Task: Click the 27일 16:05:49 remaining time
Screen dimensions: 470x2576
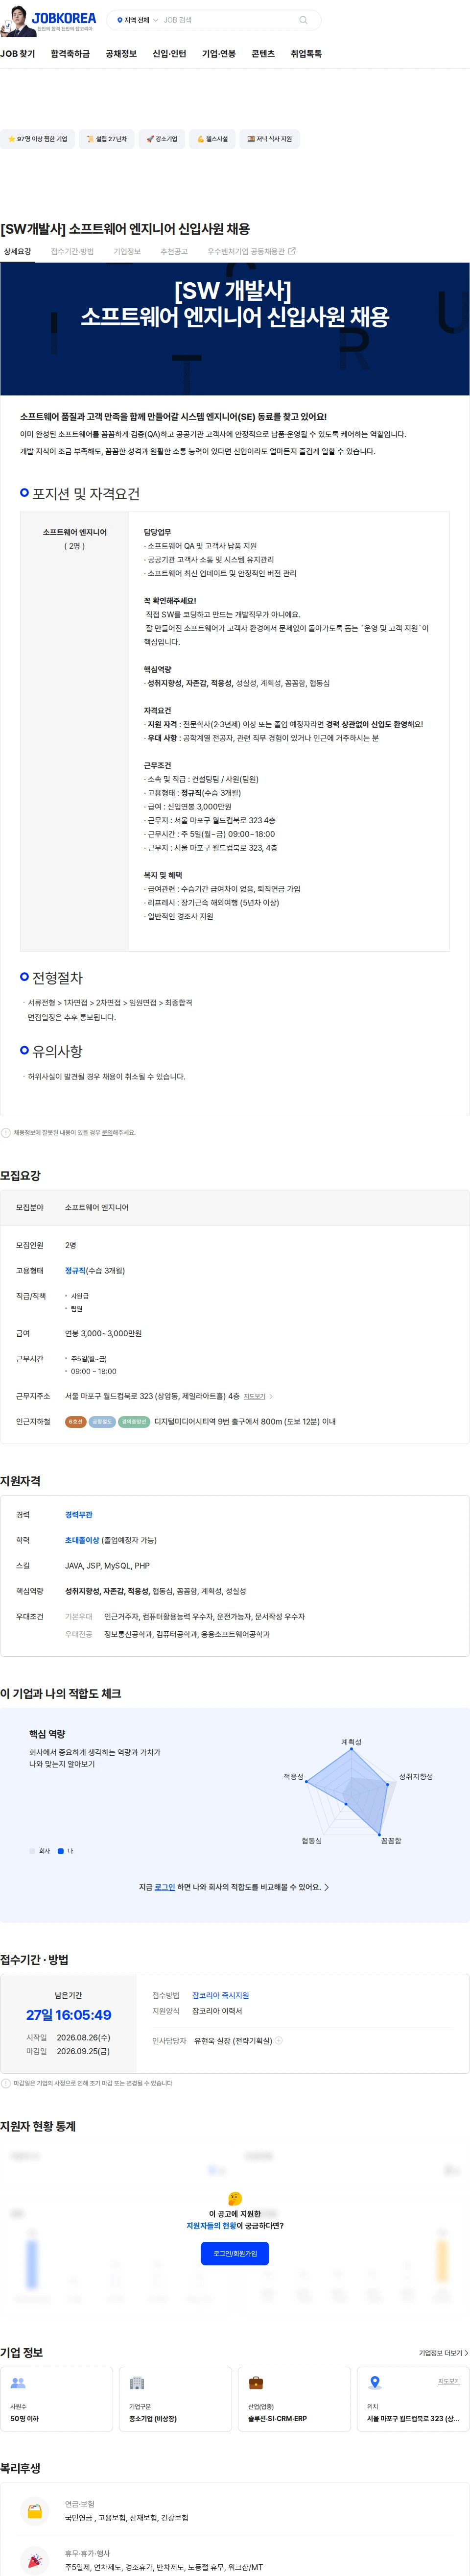Action: pyautogui.click(x=69, y=2015)
